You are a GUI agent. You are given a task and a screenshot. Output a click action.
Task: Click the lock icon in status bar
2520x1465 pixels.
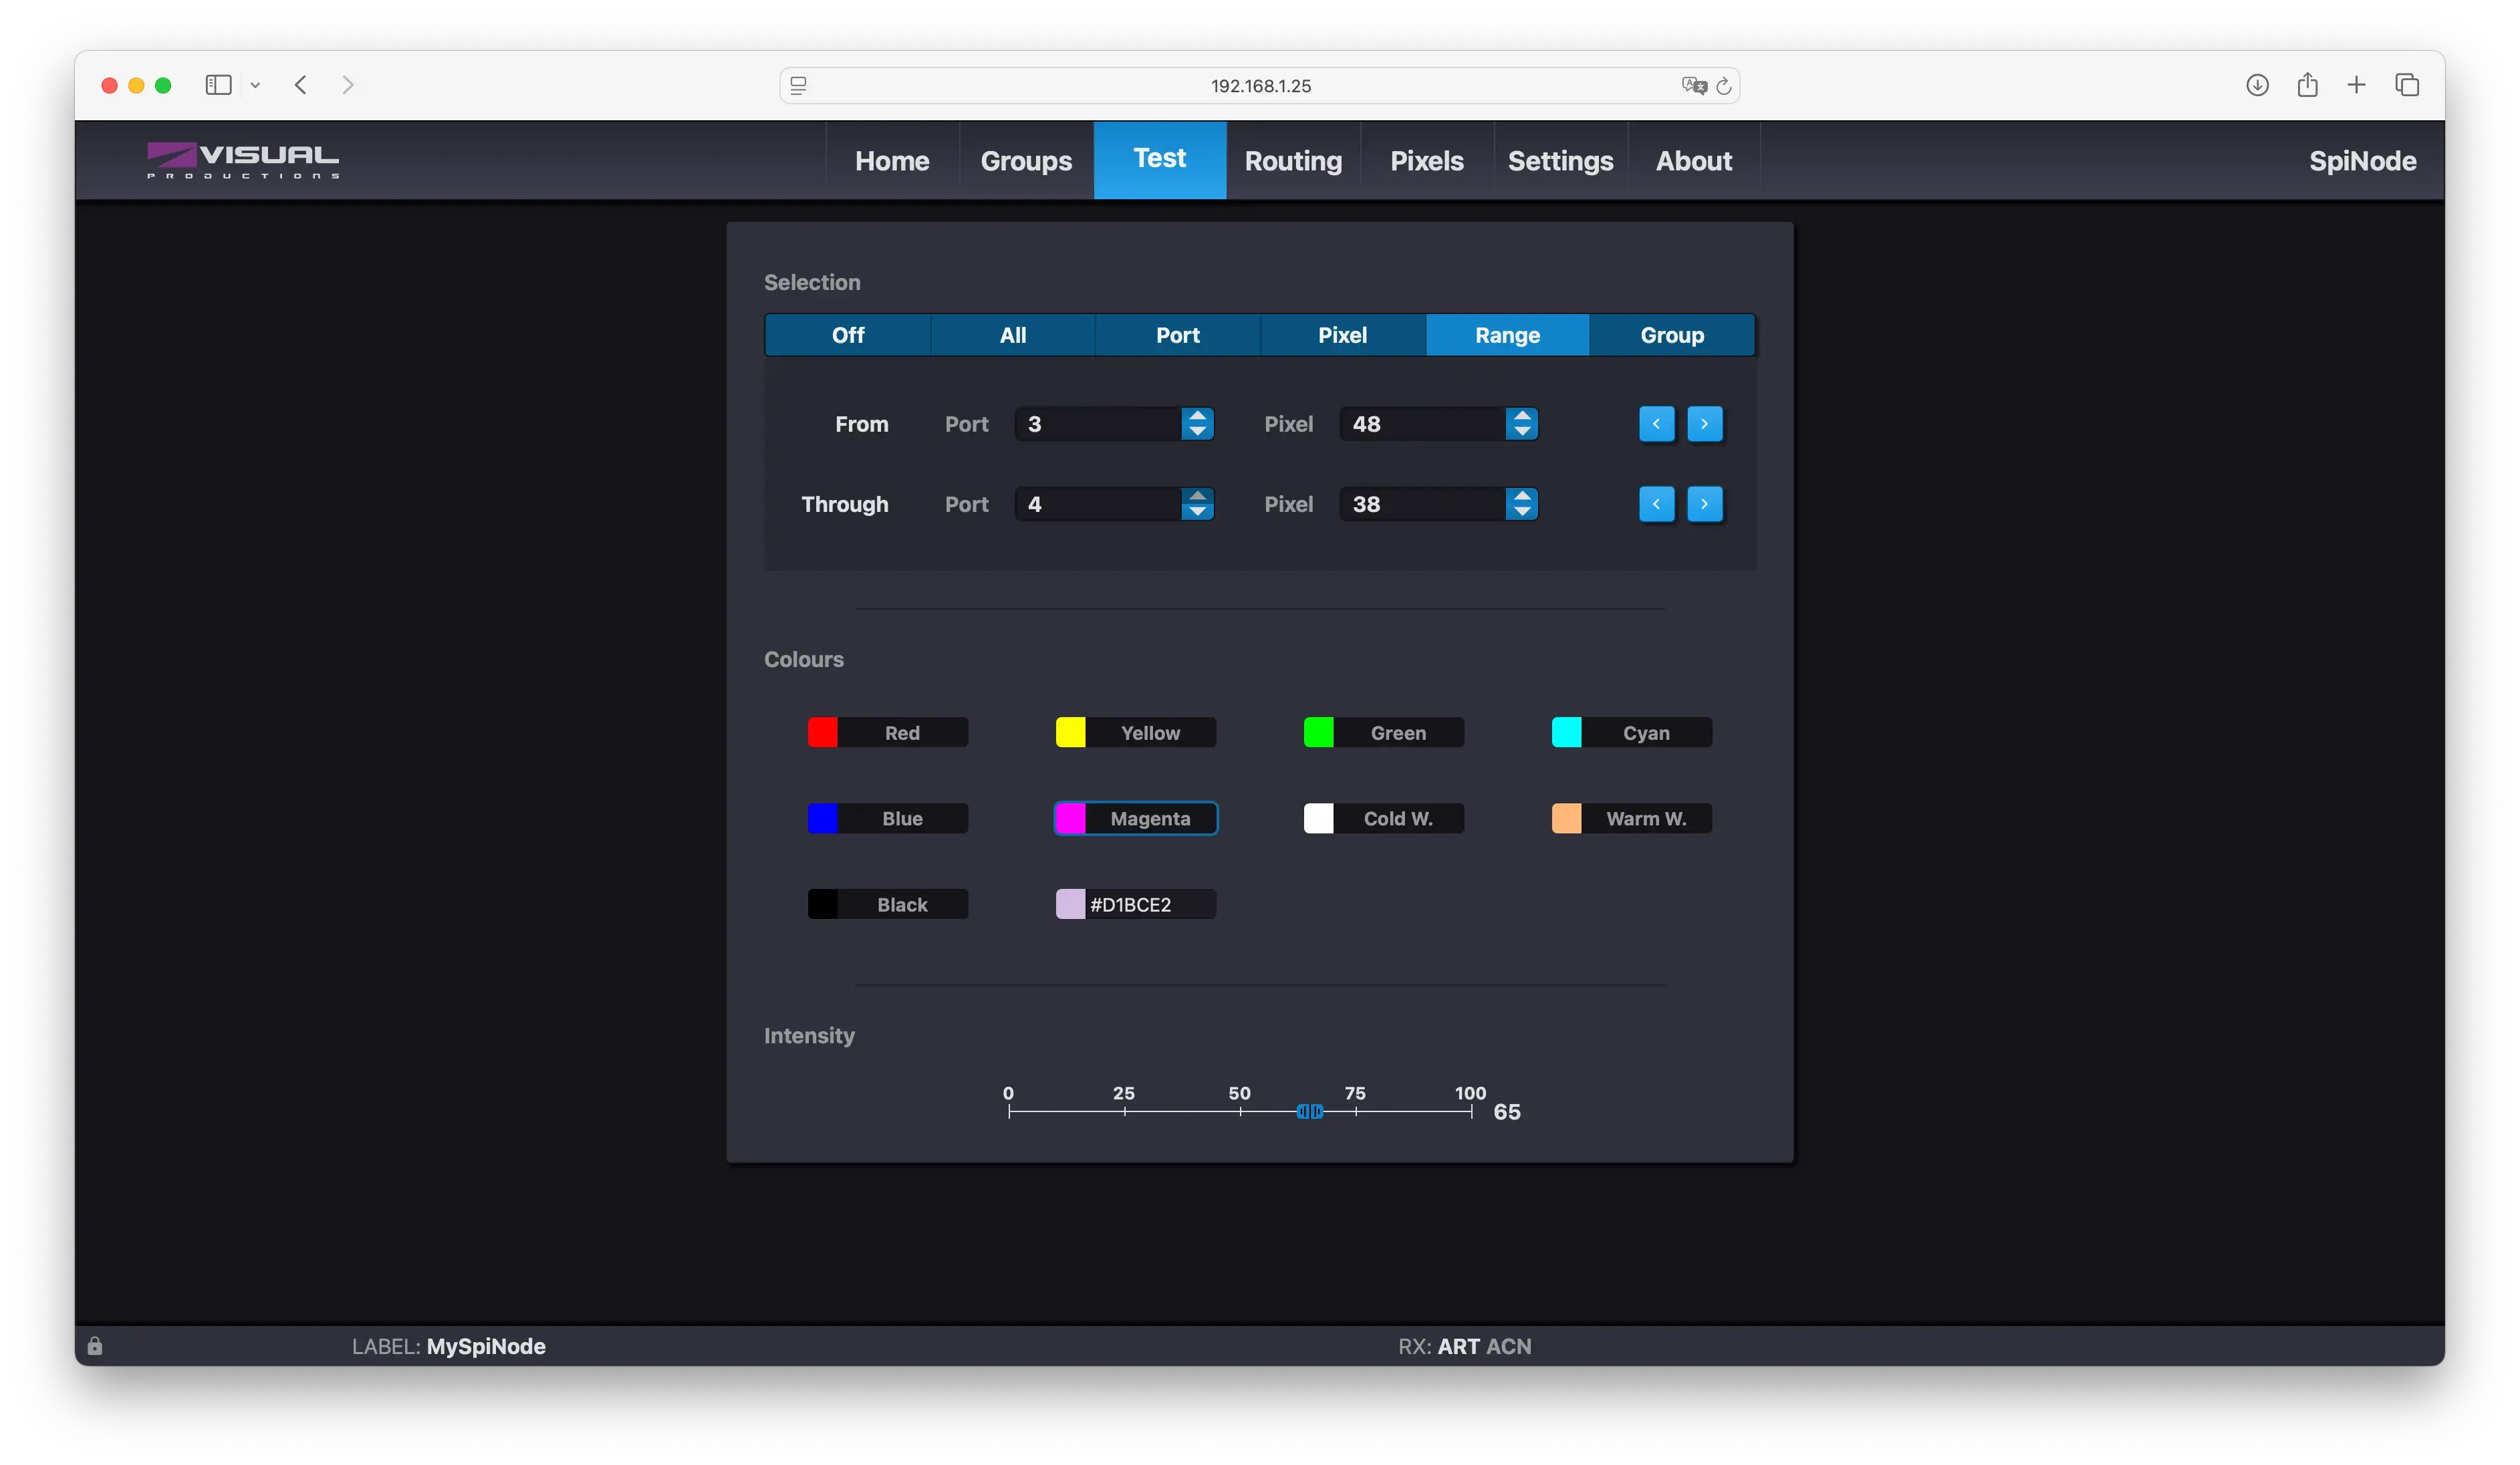click(x=95, y=1346)
